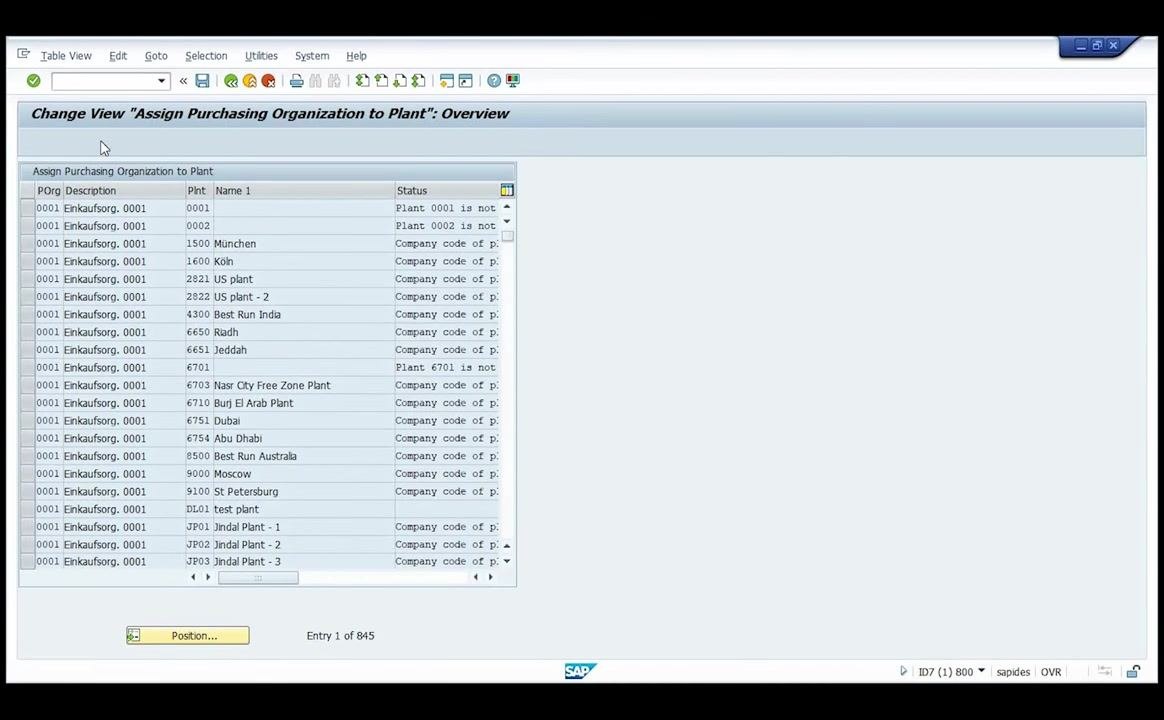Click the status bar lock icon
Screen dimensions: 1164x720
(x=1133, y=671)
